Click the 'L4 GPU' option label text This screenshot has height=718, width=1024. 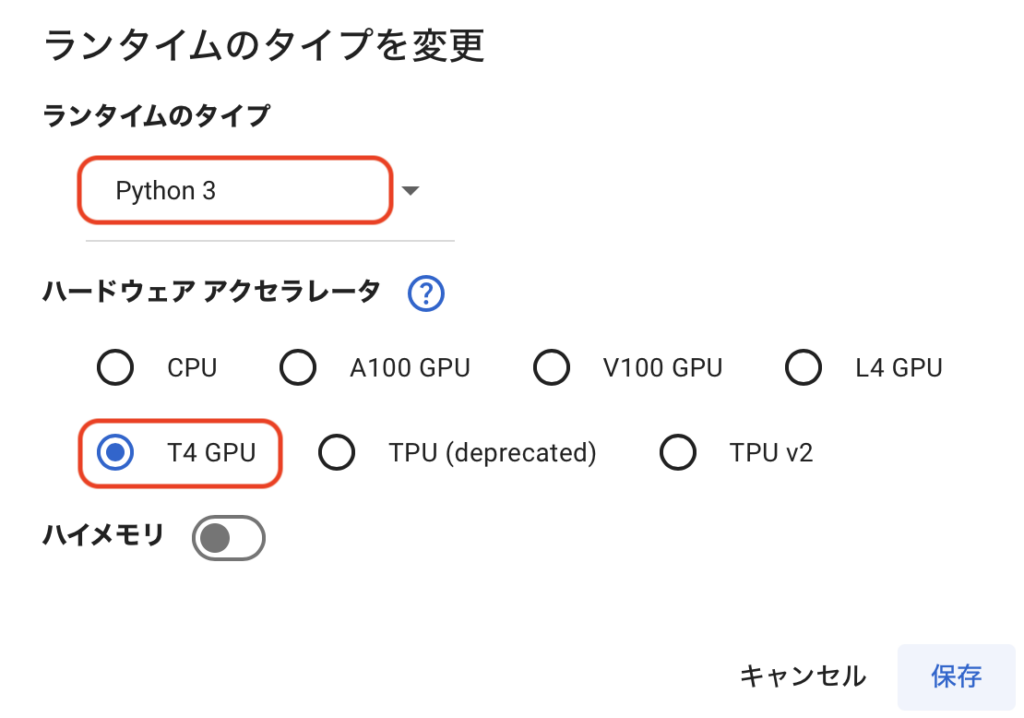[x=899, y=368]
